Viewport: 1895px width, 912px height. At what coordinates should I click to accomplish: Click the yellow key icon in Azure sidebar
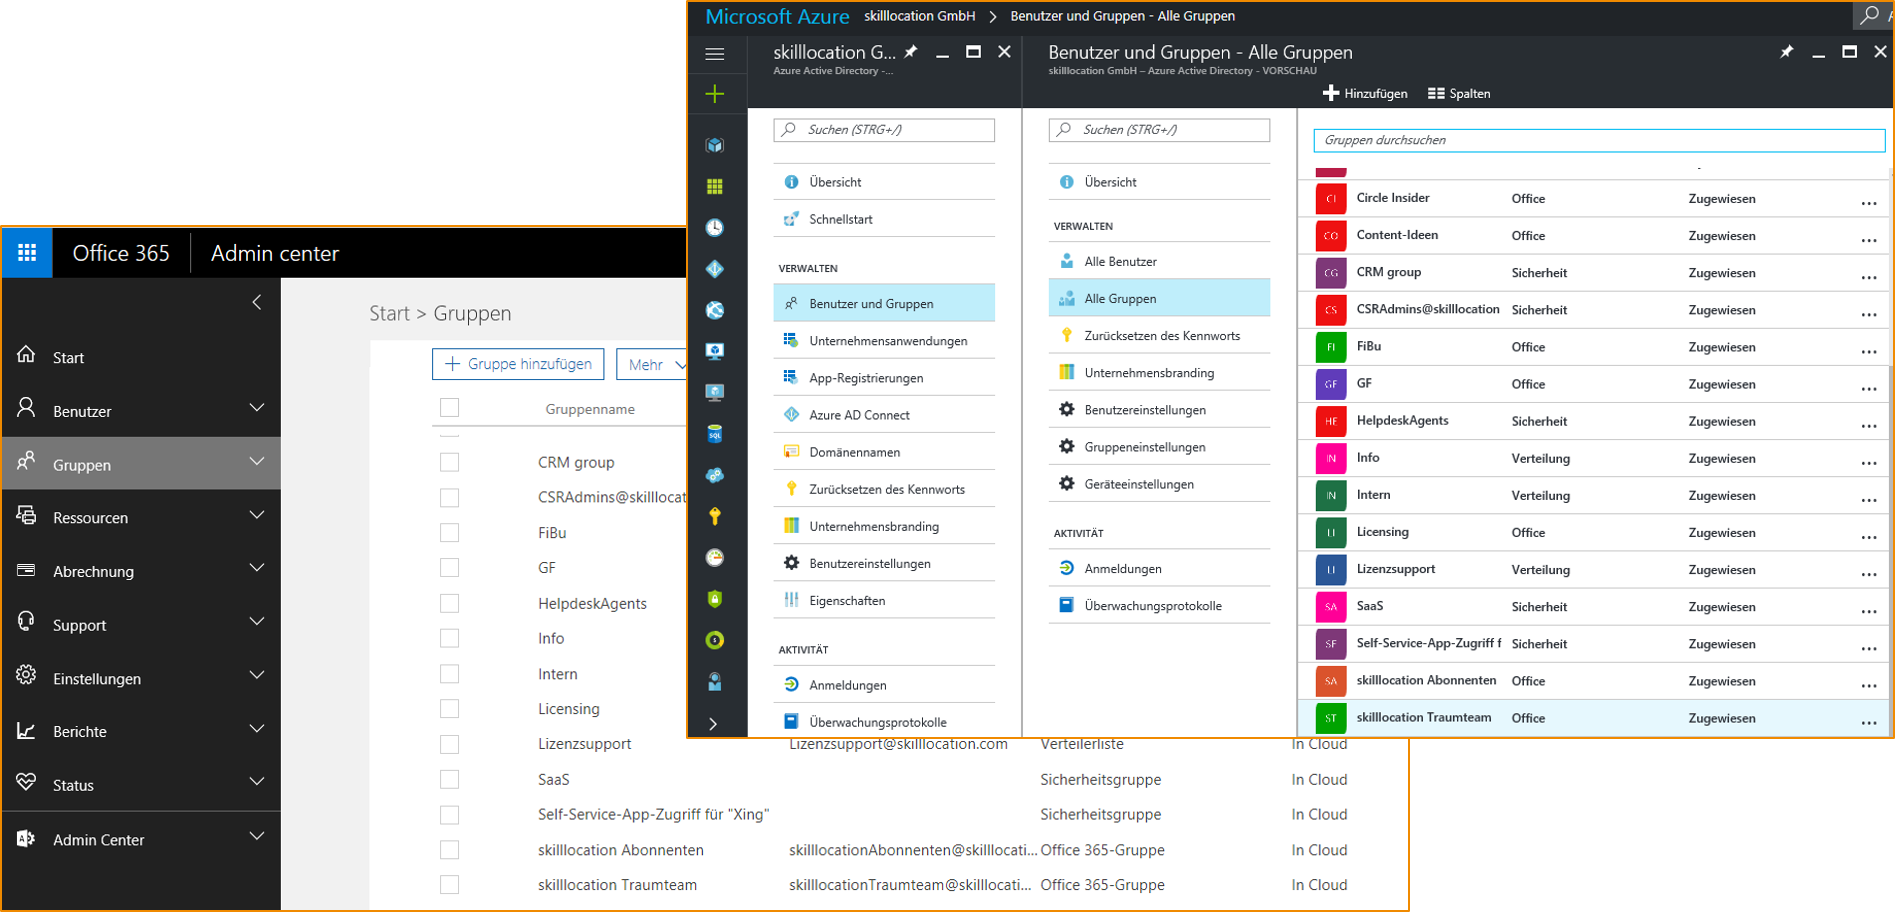click(715, 516)
